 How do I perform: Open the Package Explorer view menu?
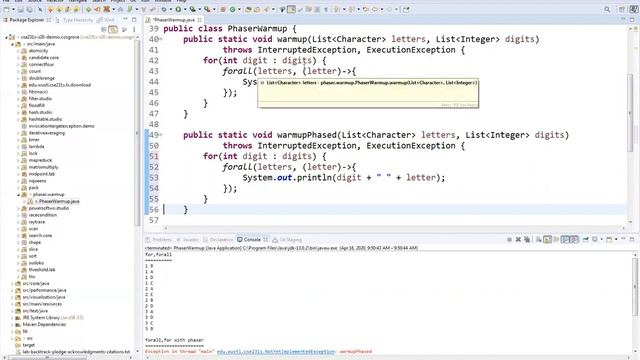coord(134,29)
